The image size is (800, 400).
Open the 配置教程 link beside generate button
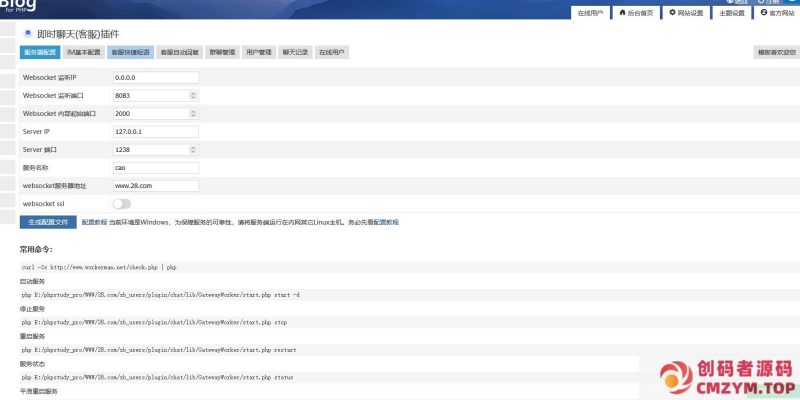[x=93, y=222]
